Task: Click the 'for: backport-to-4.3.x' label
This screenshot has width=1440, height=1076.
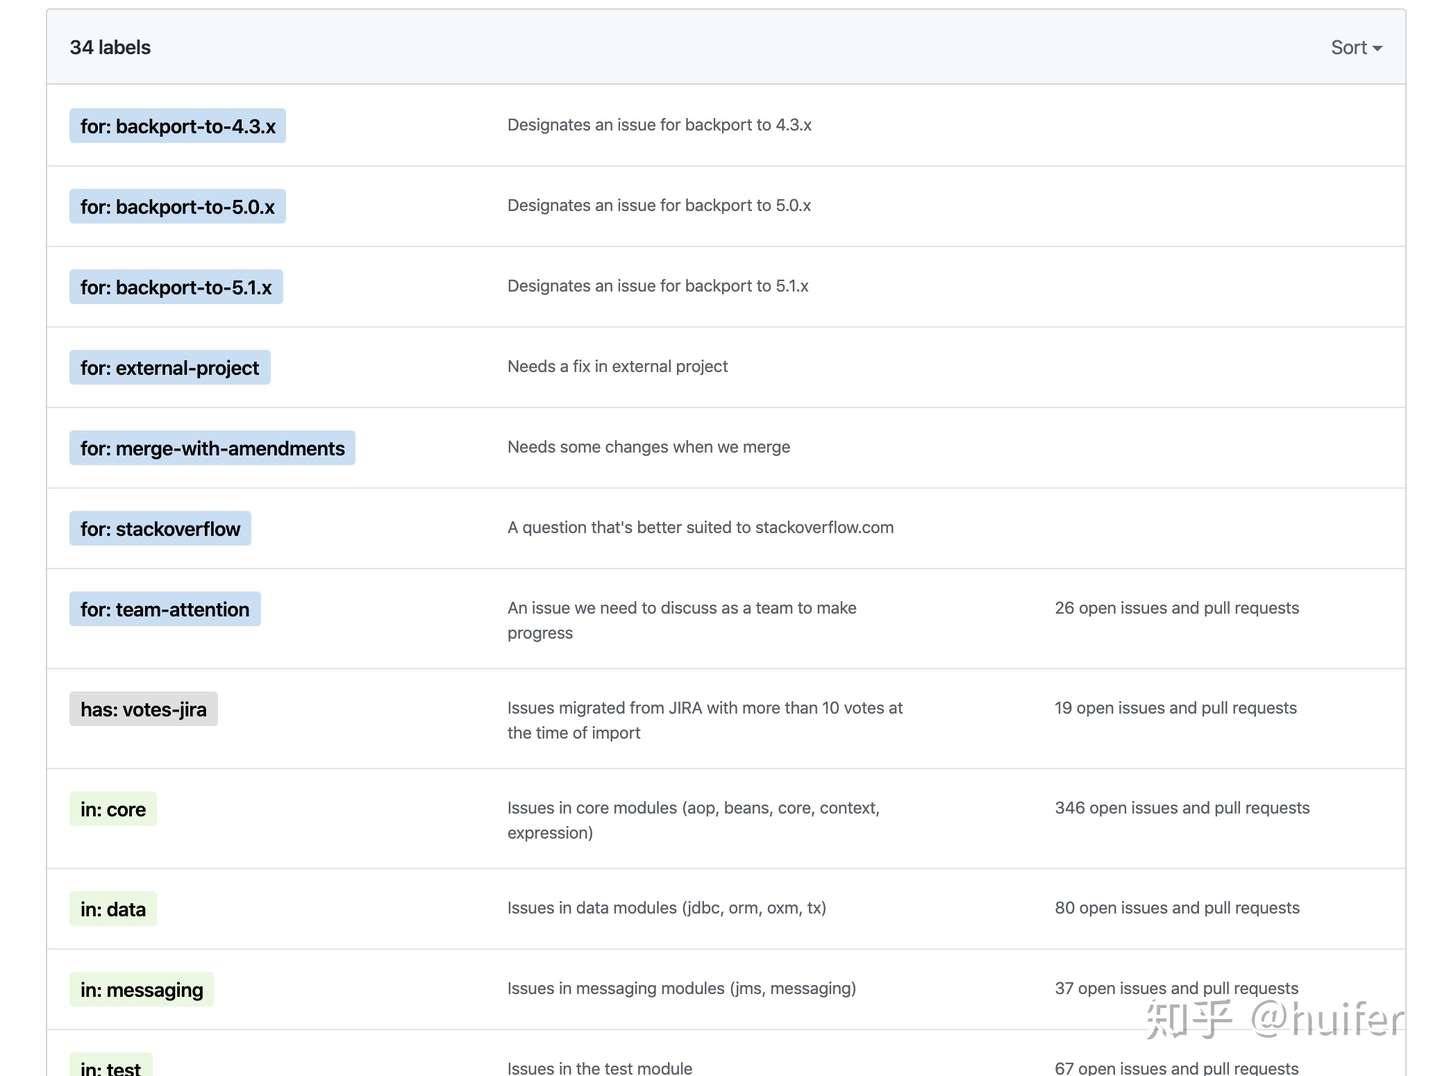Action: tap(178, 126)
